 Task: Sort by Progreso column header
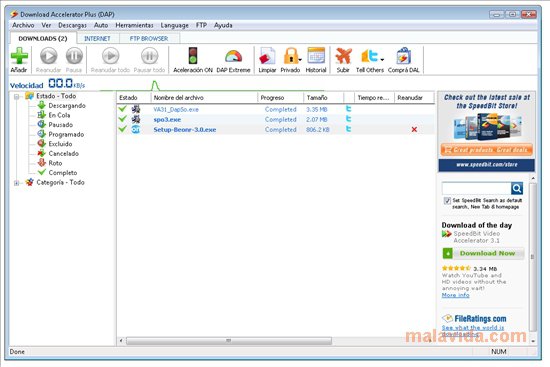280,98
